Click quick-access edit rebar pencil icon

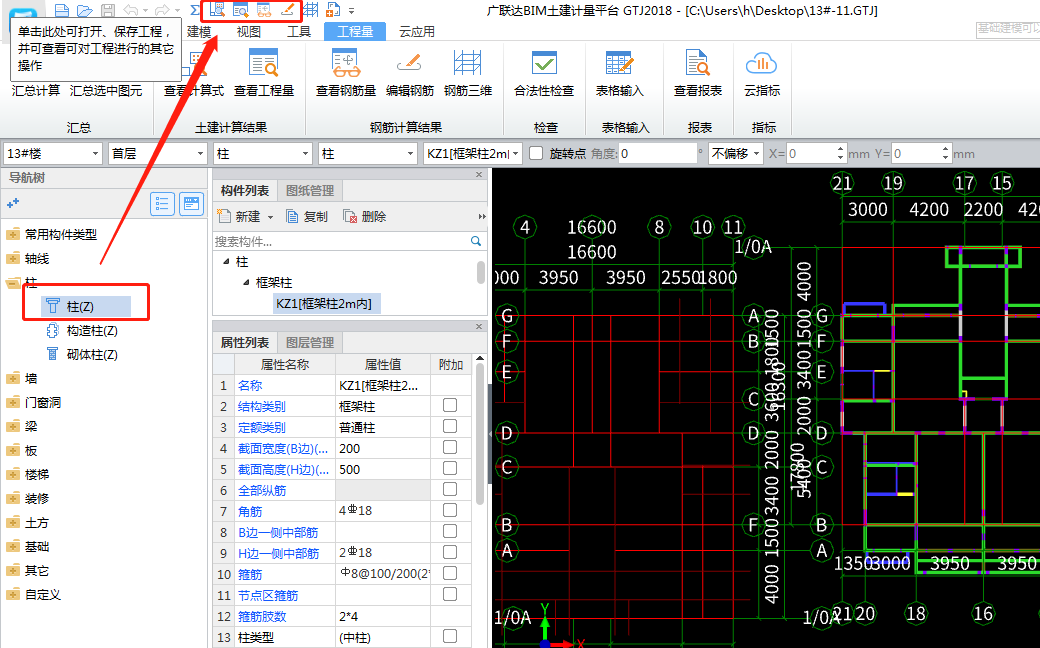287,10
